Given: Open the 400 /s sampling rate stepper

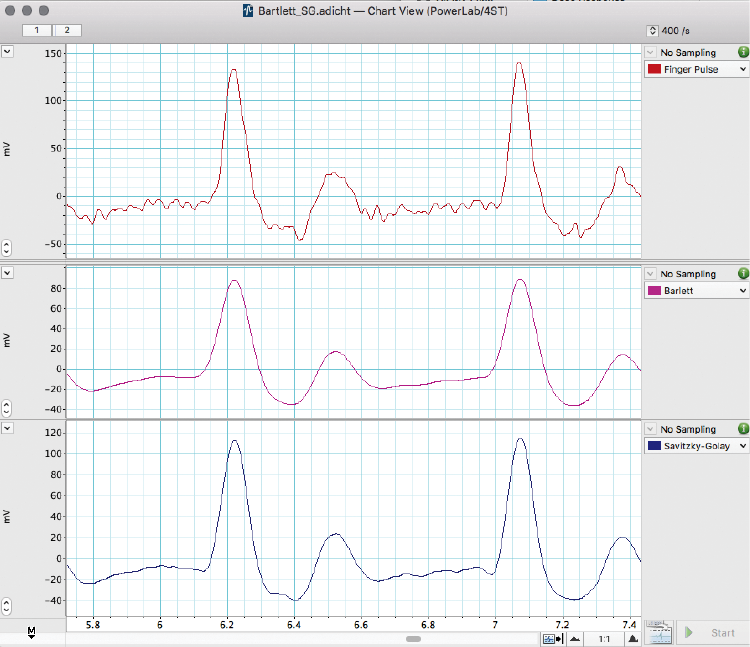Looking at the screenshot, I should tap(653, 31).
